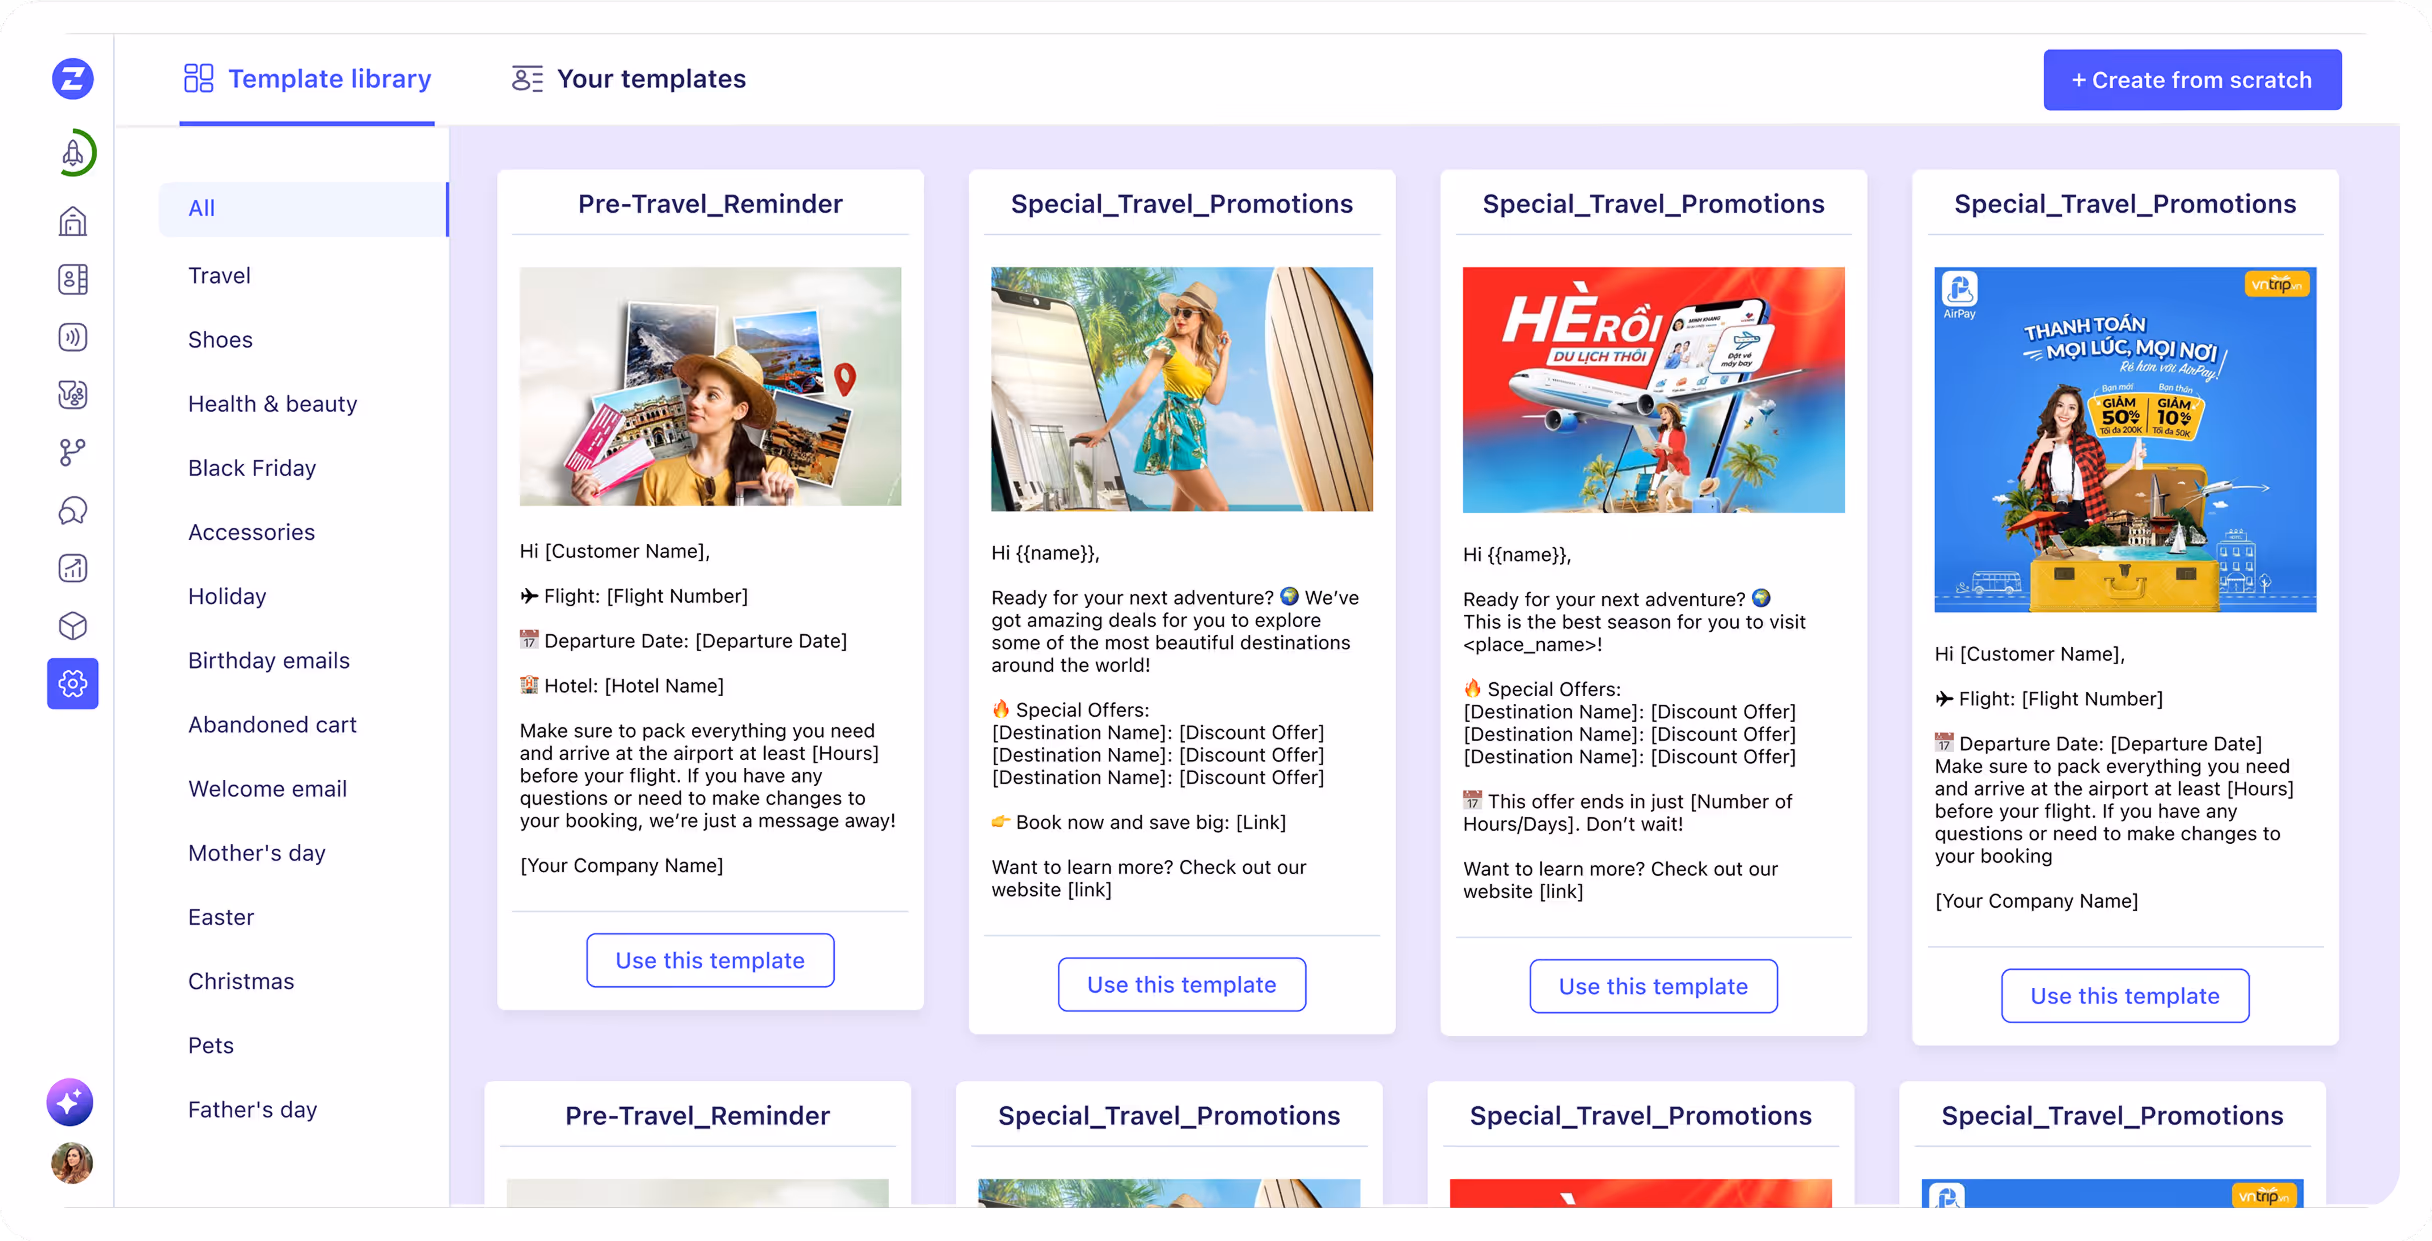Open the home icon in sidebar
2432x1241 pixels.
pyautogui.click(x=73, y=221)
